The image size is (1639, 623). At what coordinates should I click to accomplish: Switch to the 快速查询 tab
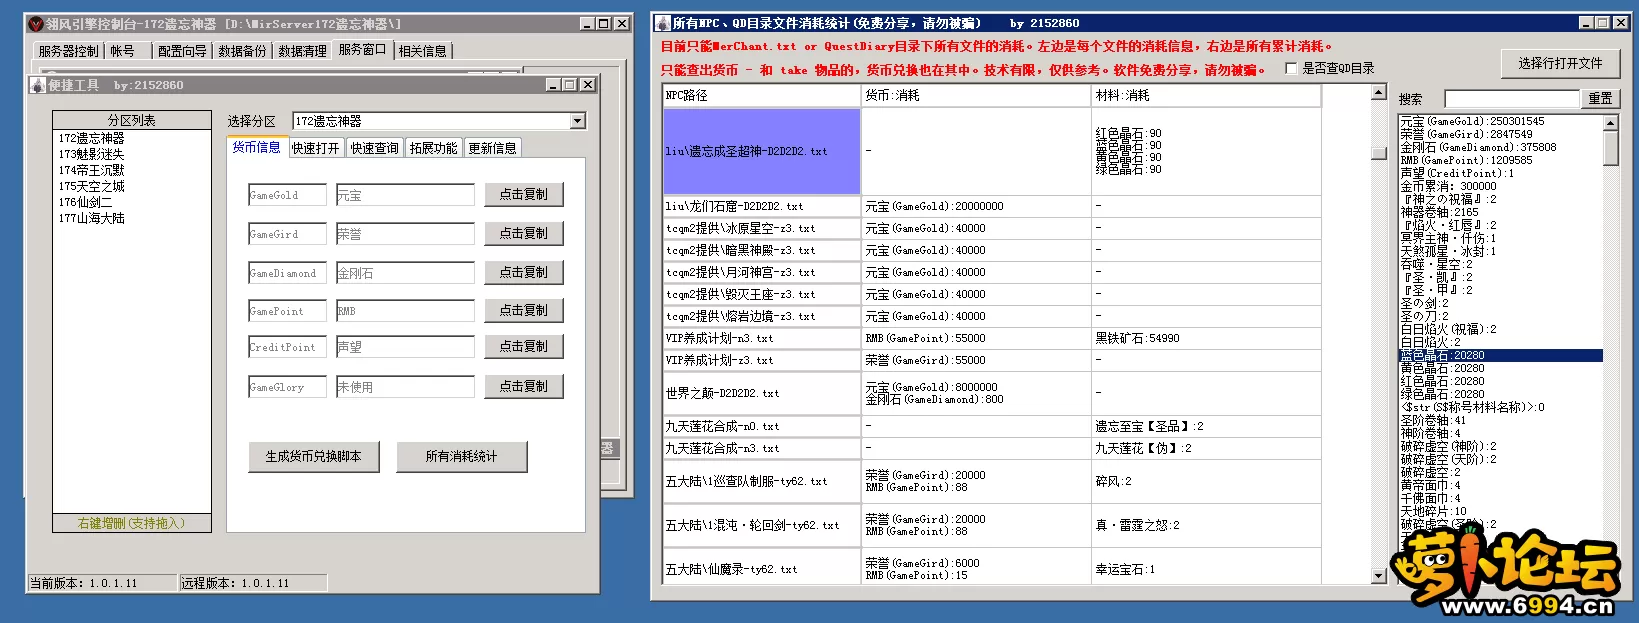[375, 148]
